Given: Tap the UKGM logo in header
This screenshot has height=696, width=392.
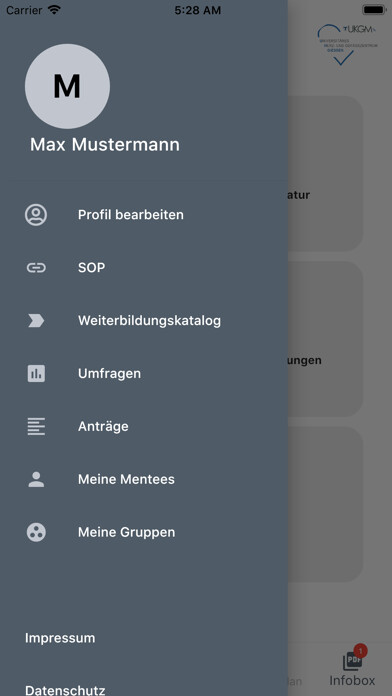Looking at the screenshot, I should point(347,44).
